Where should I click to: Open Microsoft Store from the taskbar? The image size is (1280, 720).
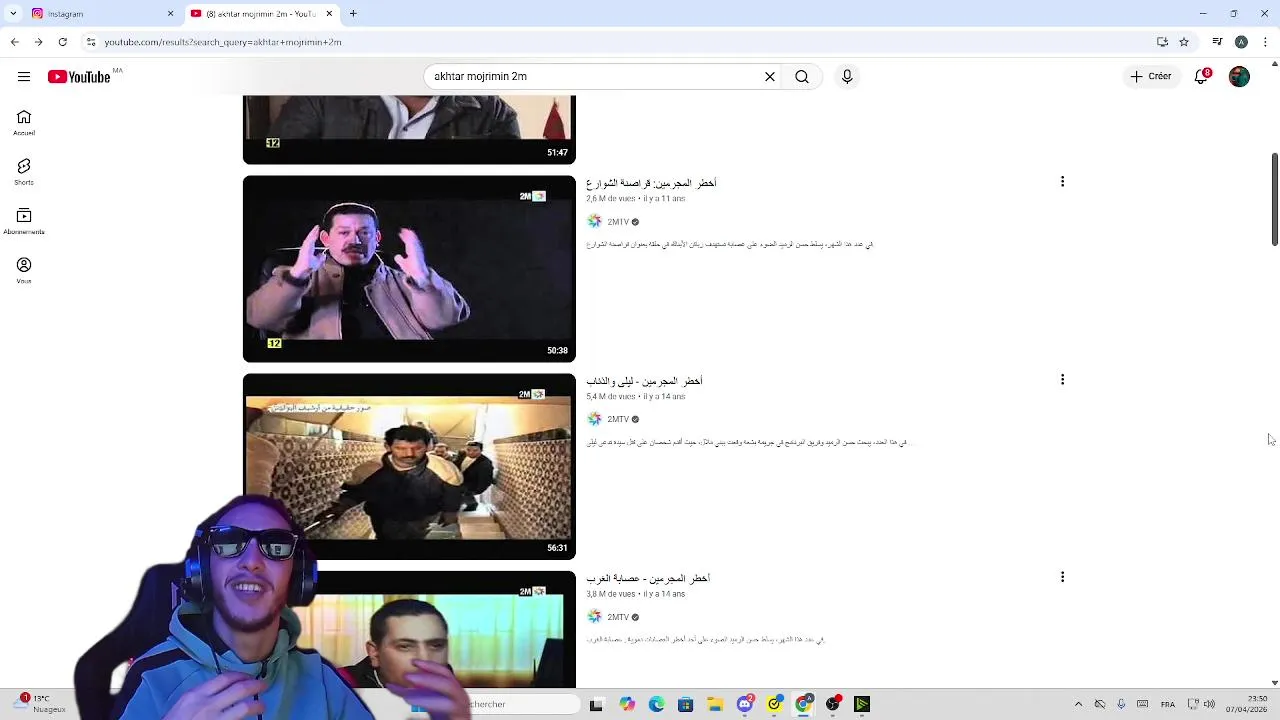pos(685,705)
